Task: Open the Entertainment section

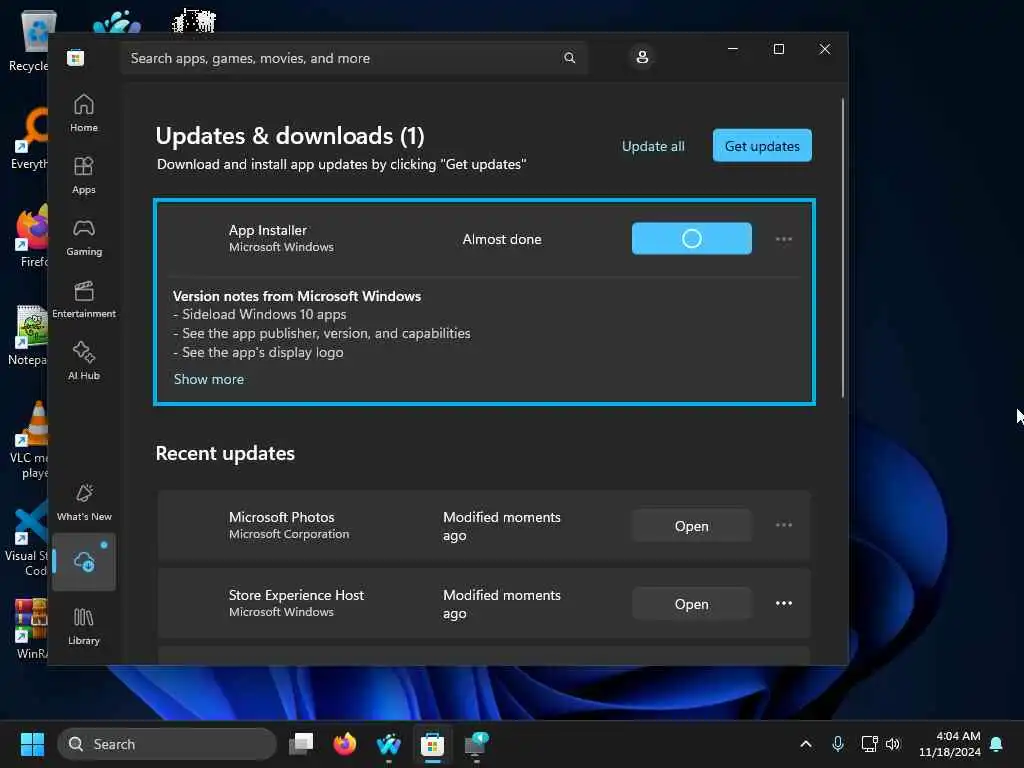Action: coord(84,299)
